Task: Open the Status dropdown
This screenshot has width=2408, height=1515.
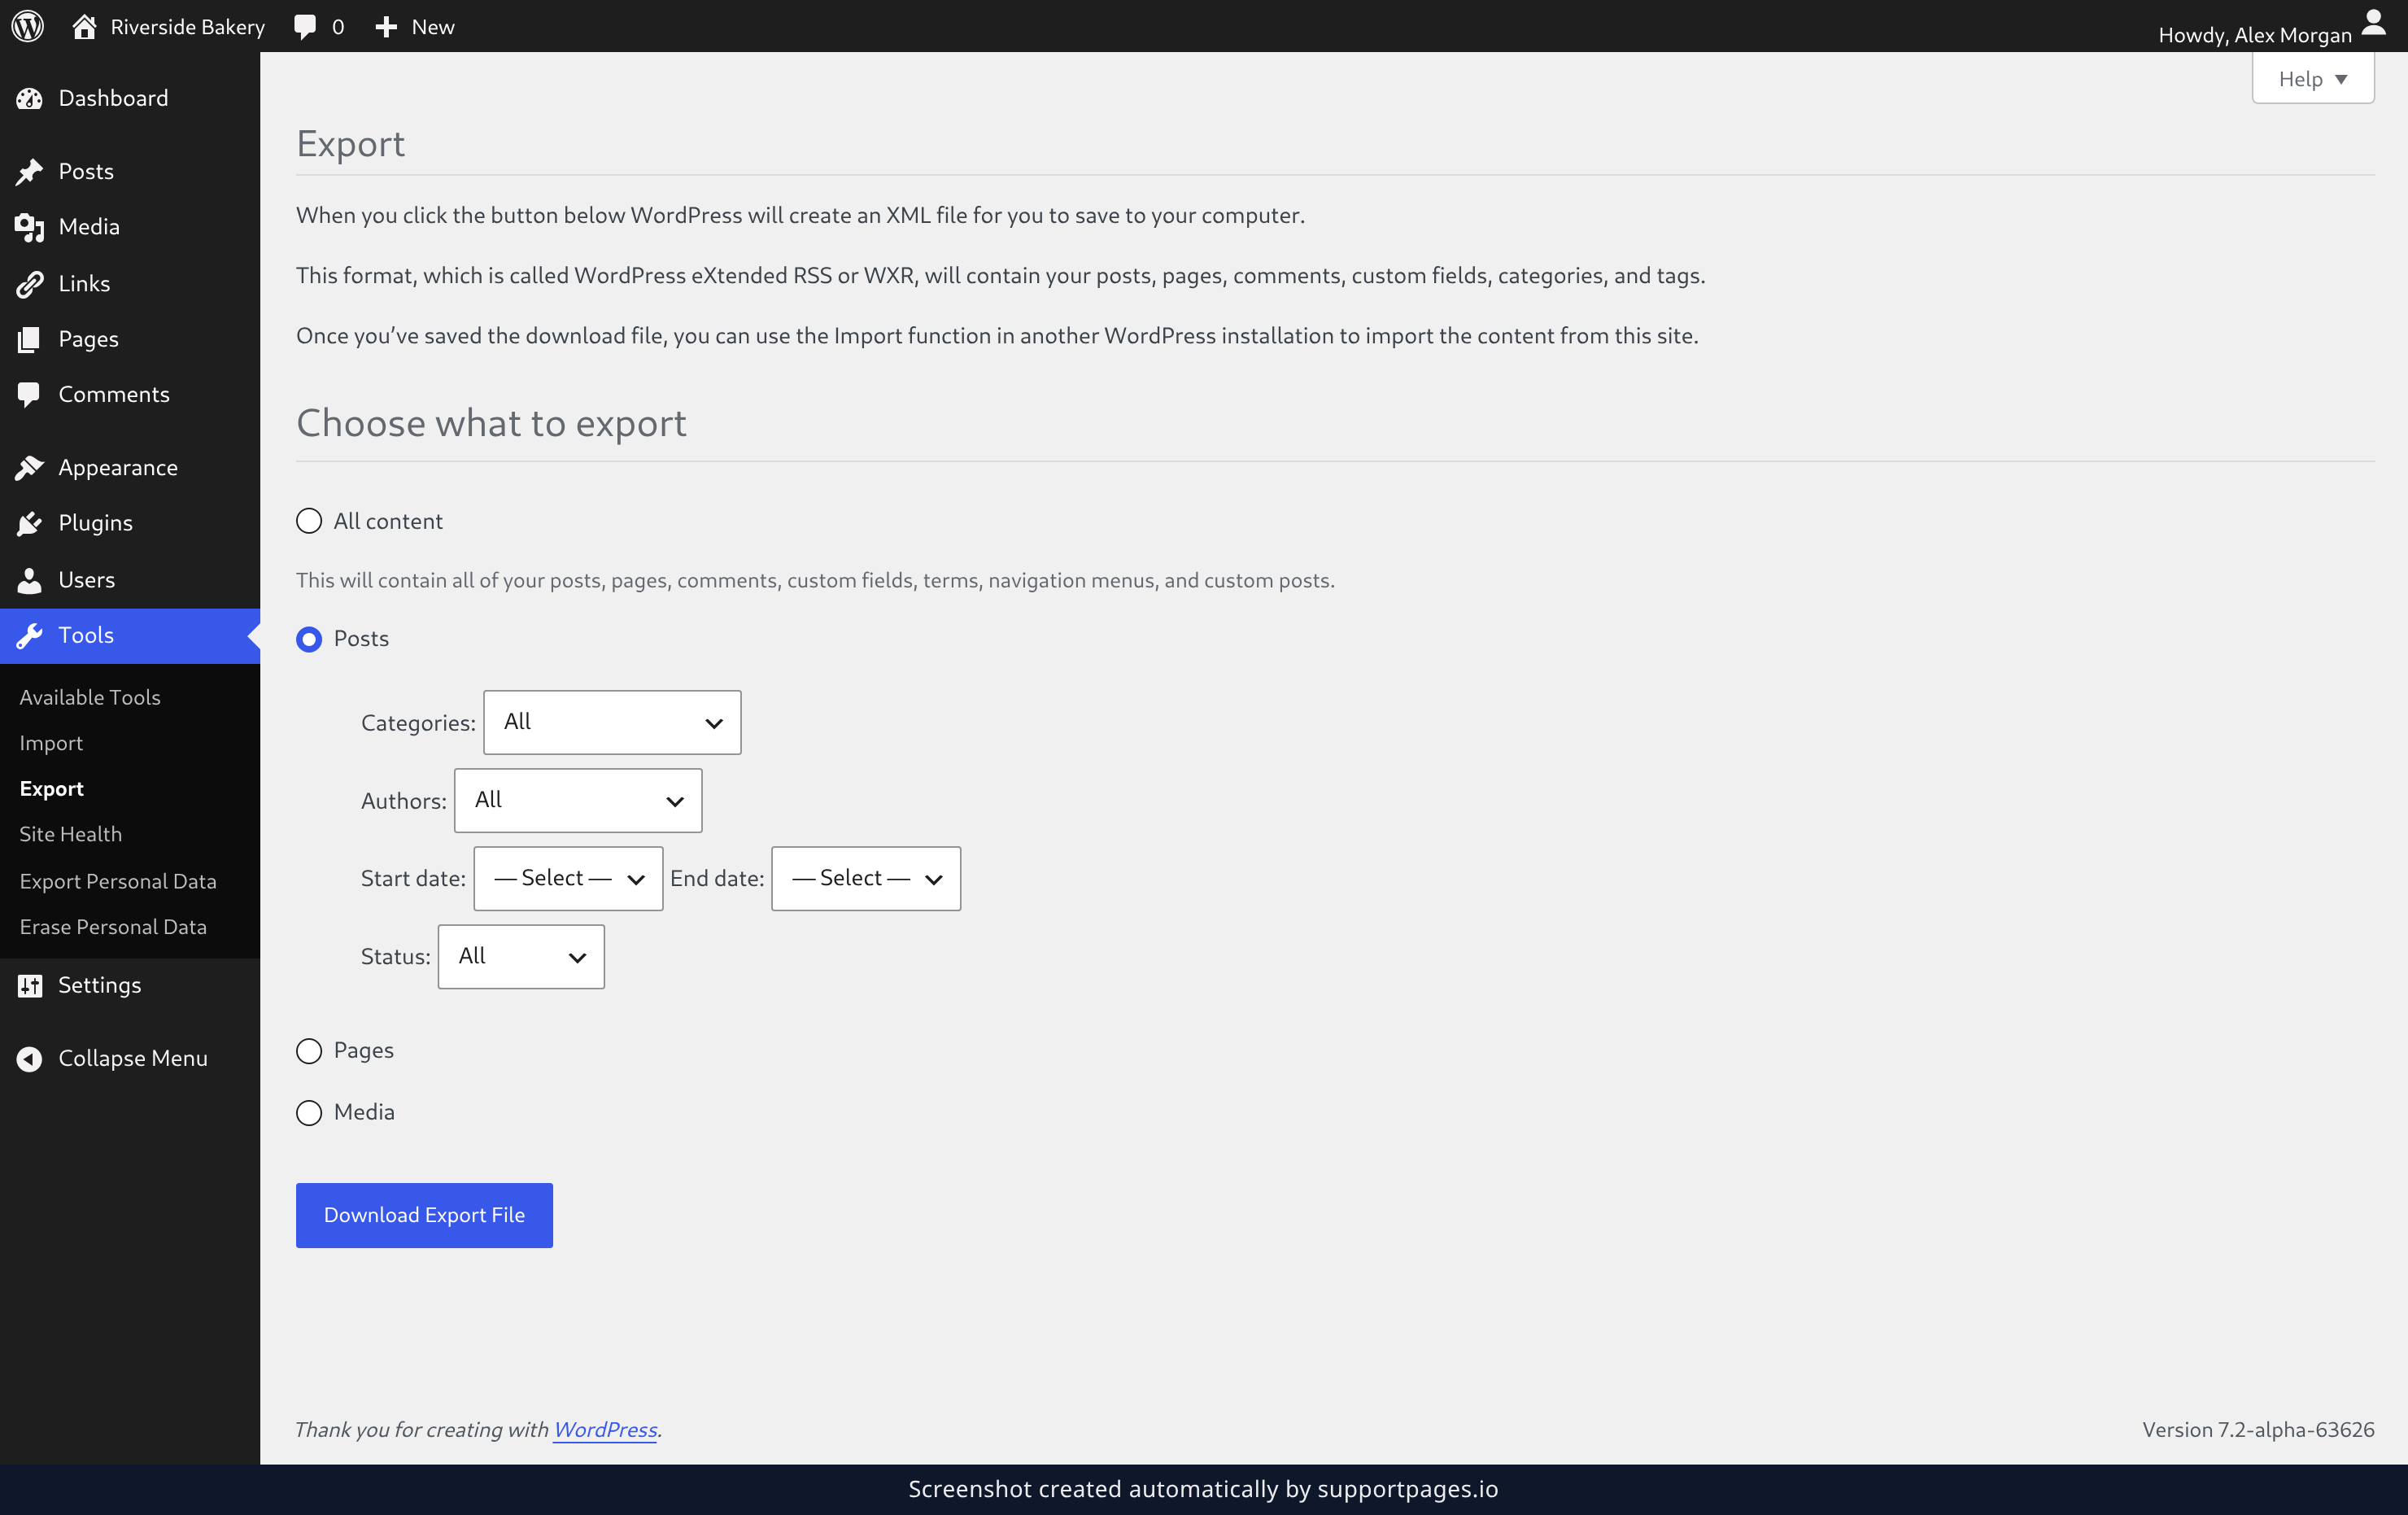Action: [x=521, y=956]
